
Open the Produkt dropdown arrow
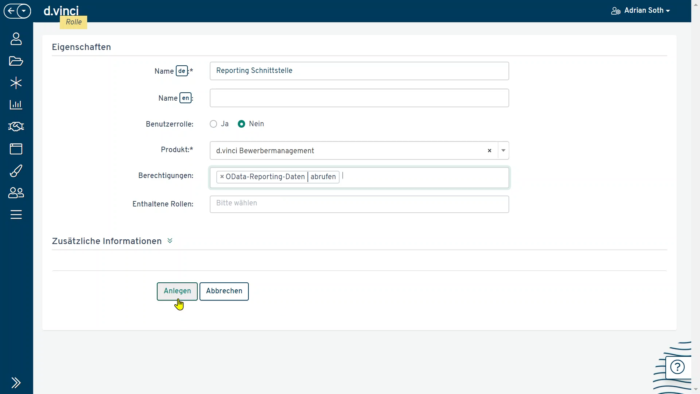point(503,151)
